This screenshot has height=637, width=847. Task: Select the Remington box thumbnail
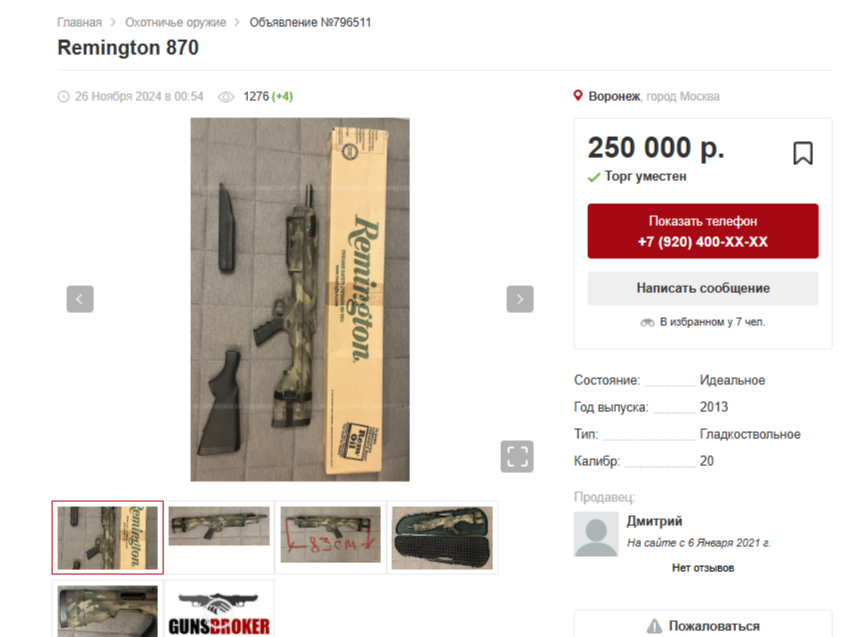pos(107,538)
